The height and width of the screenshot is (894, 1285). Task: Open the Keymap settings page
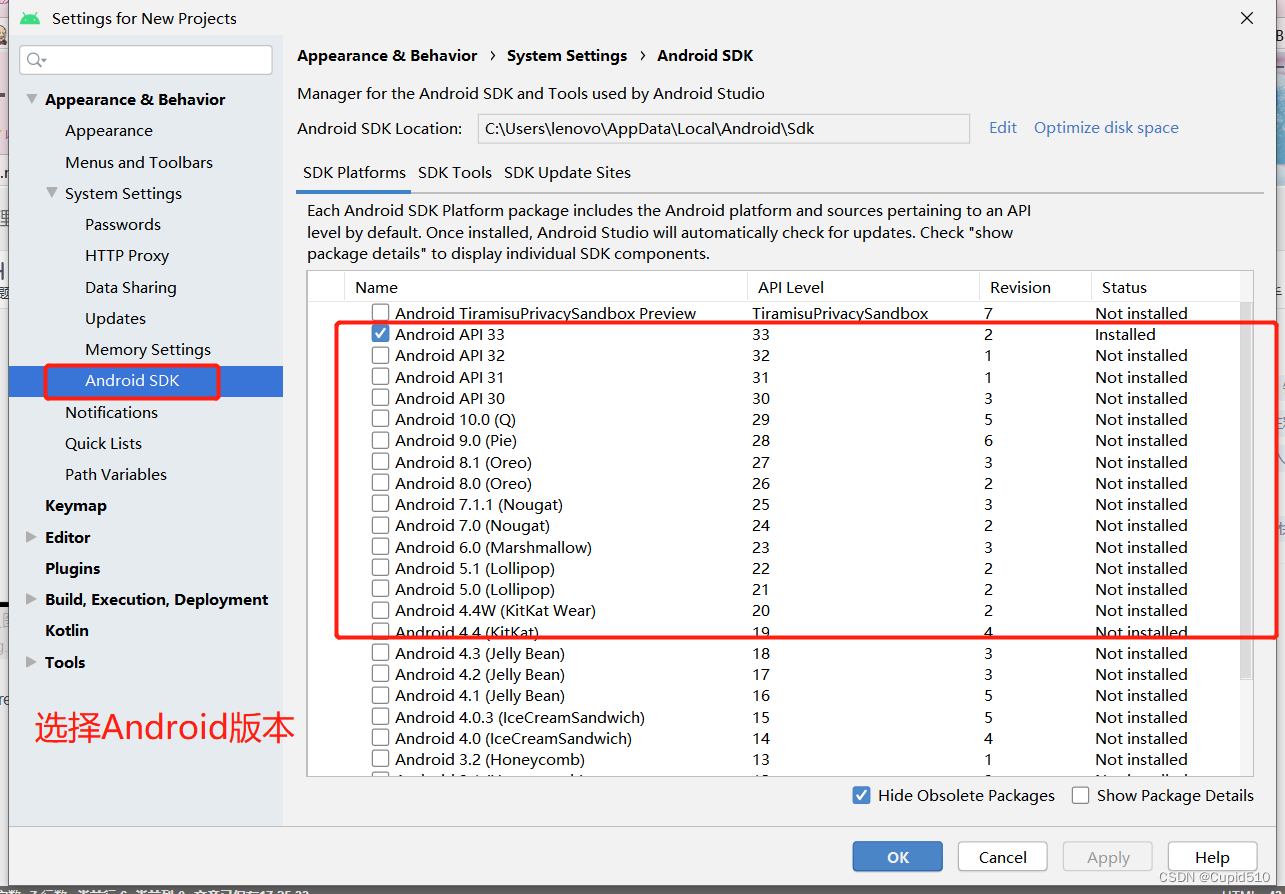tap(76, 505)
